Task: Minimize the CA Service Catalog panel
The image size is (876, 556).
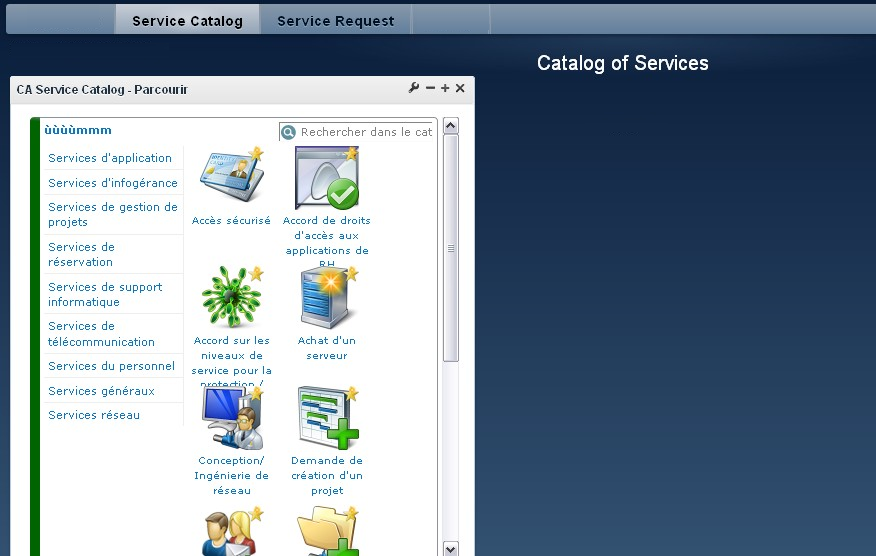Action: [x=430, y=88]
